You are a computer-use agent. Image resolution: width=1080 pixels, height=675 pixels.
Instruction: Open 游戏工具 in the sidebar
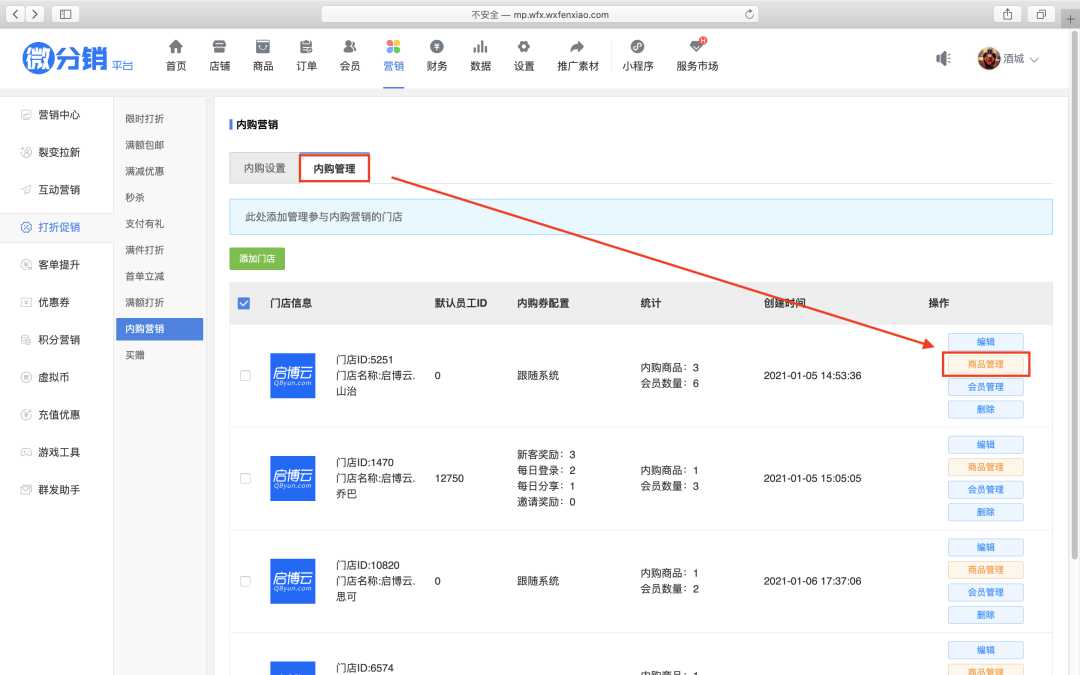pyautogui.click(x=59, y=453)
